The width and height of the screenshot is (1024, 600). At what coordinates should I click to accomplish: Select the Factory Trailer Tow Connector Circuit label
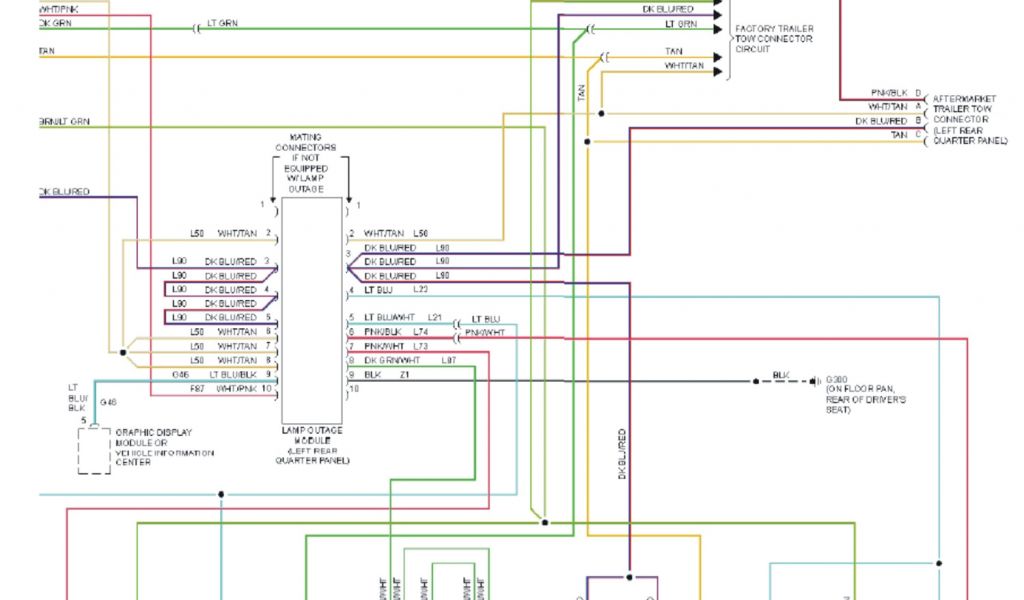click(x=773, y=38)
